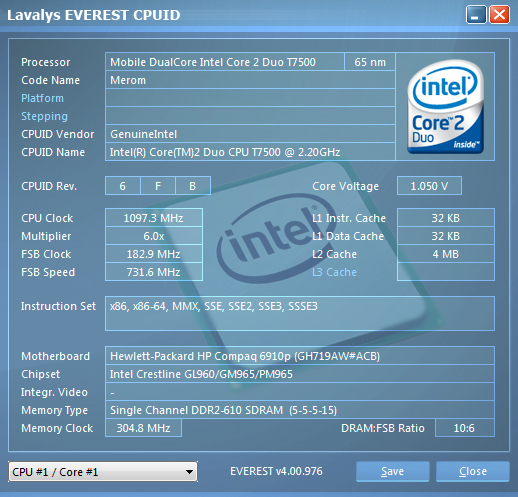This screenshot has width=518, height=497.
Task: Click the empty Stepping value field
Action: click(x=250, y=116)
